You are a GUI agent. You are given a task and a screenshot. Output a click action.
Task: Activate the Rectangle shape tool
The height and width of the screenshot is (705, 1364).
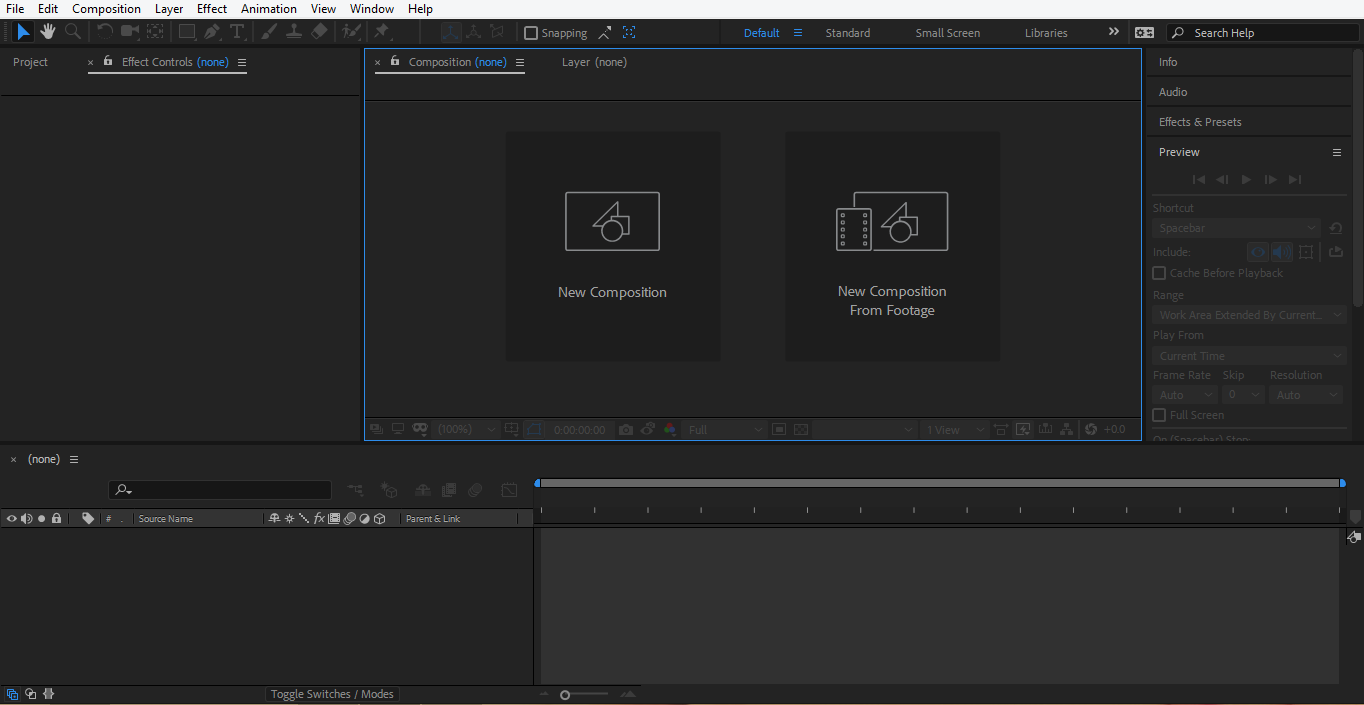[x=187, y=32]
